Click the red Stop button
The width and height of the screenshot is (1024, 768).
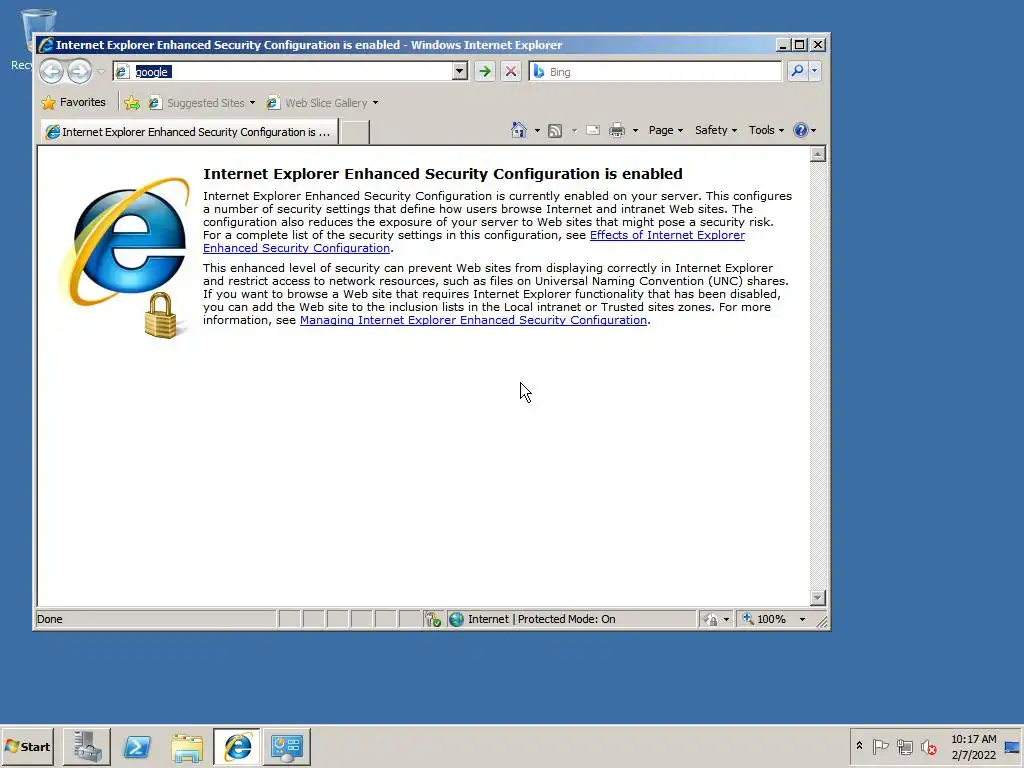511,71
